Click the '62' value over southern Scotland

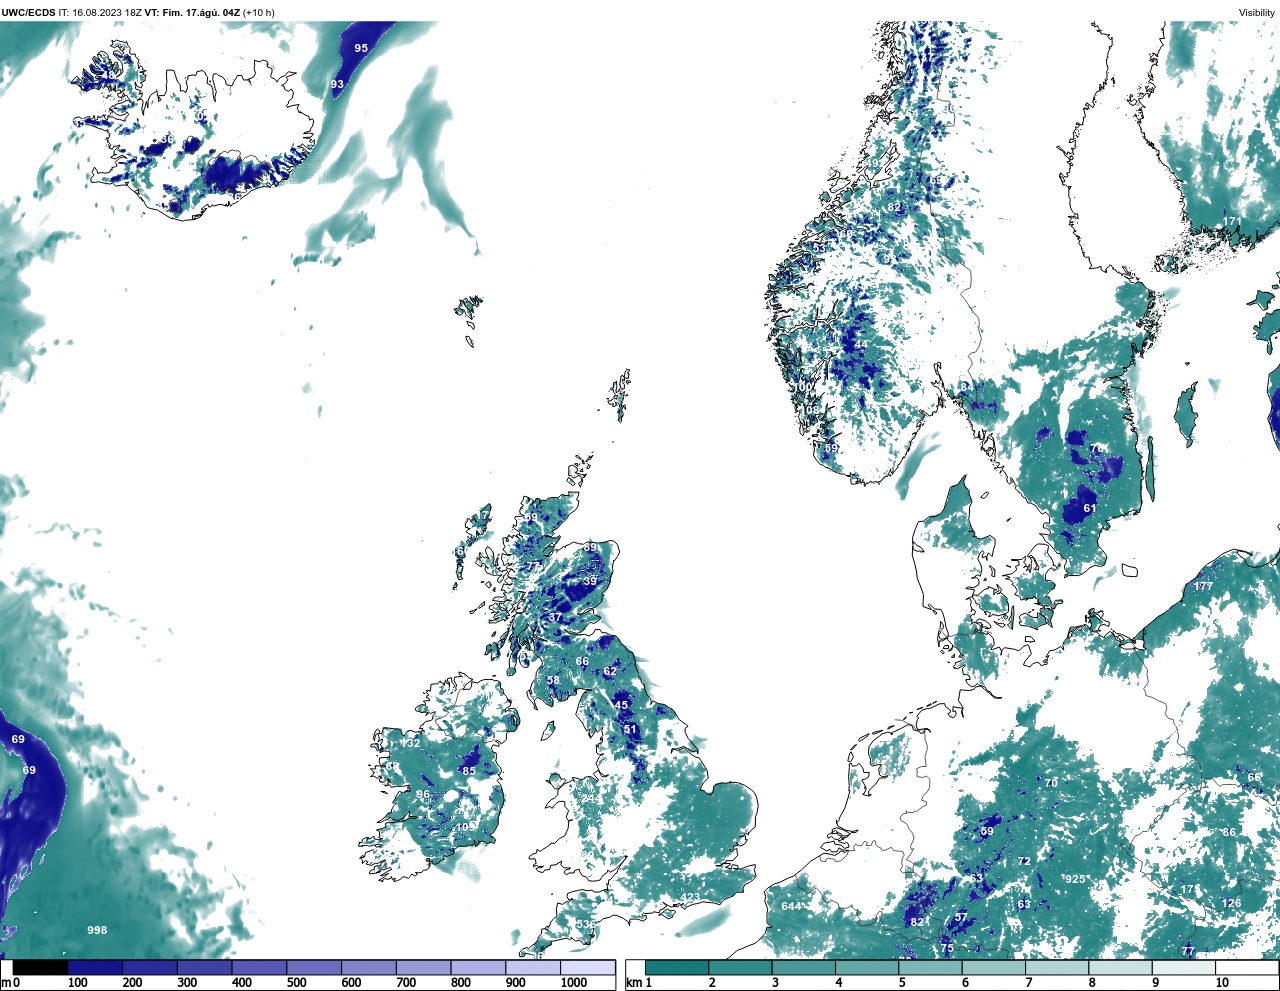coord(610,672)
